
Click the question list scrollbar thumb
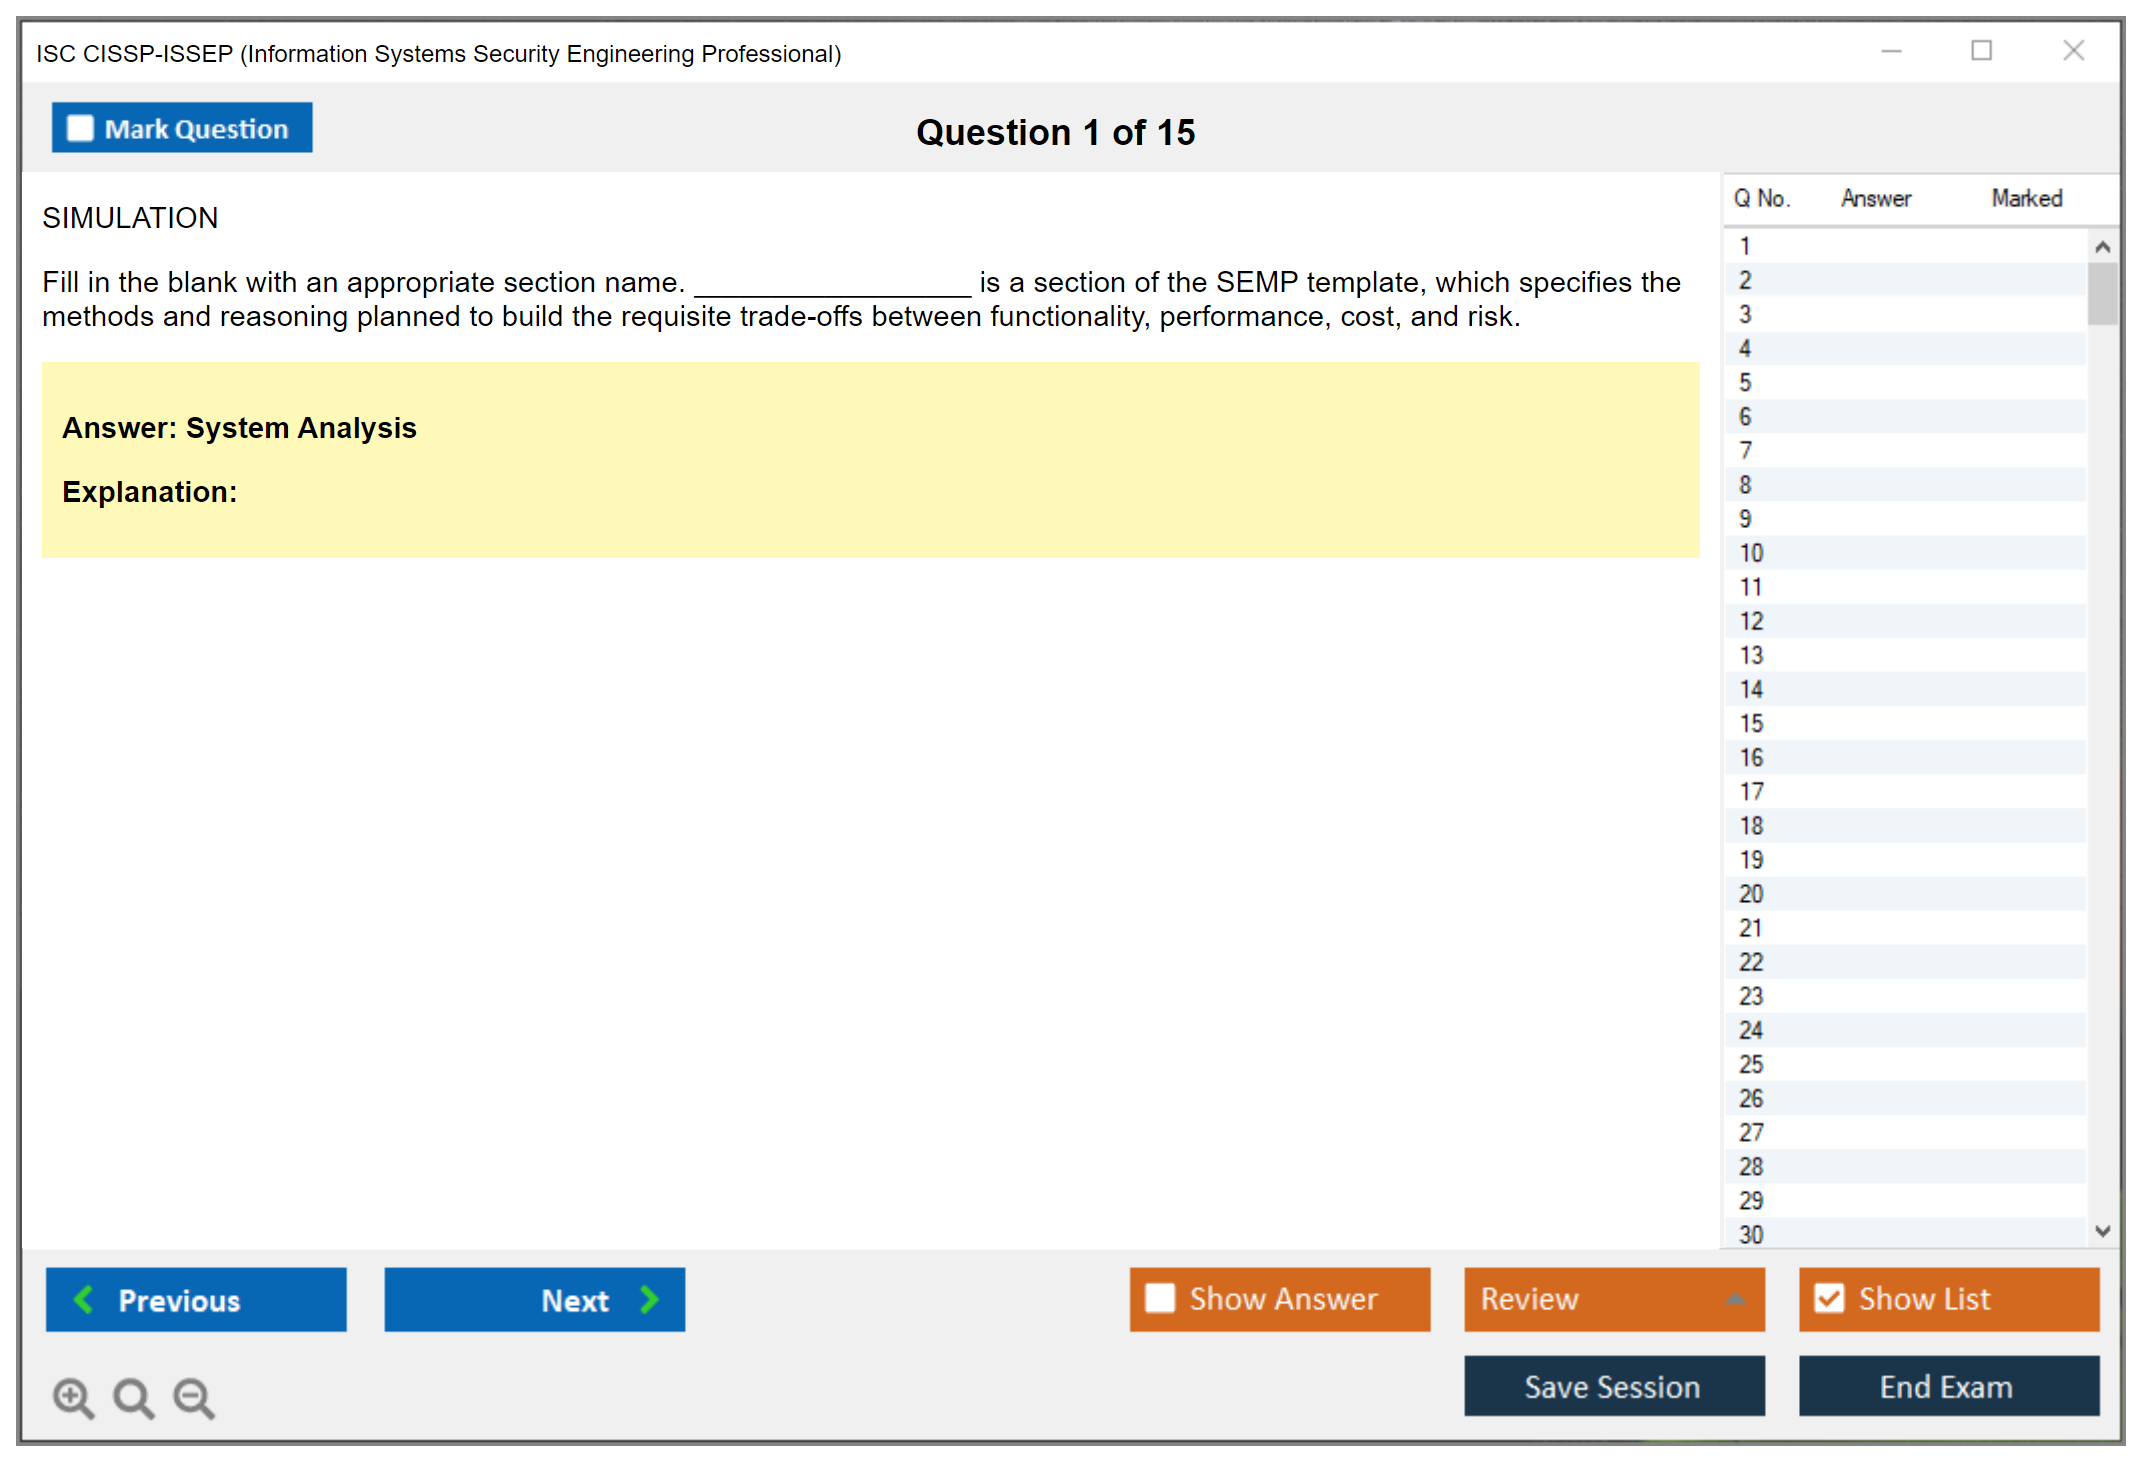coord(2102,294)
